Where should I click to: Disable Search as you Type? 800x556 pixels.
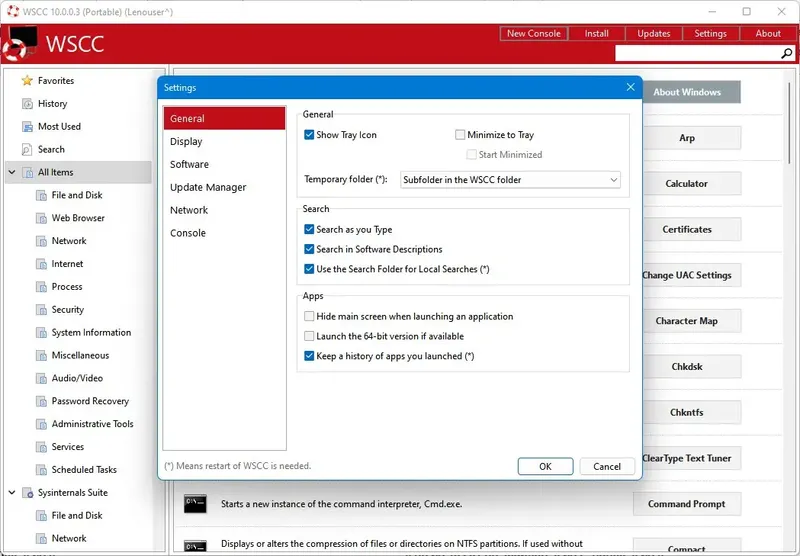[x=309, y=230]
